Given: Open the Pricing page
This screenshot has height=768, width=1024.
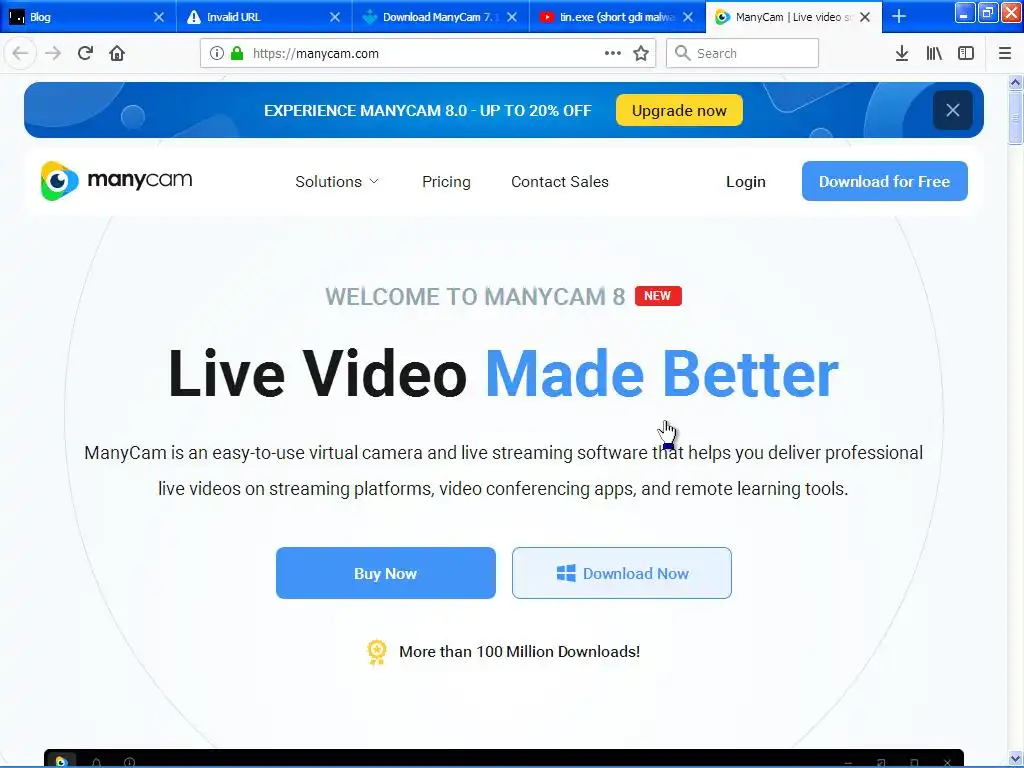Looking at the screenshot, I should point(446,182).
